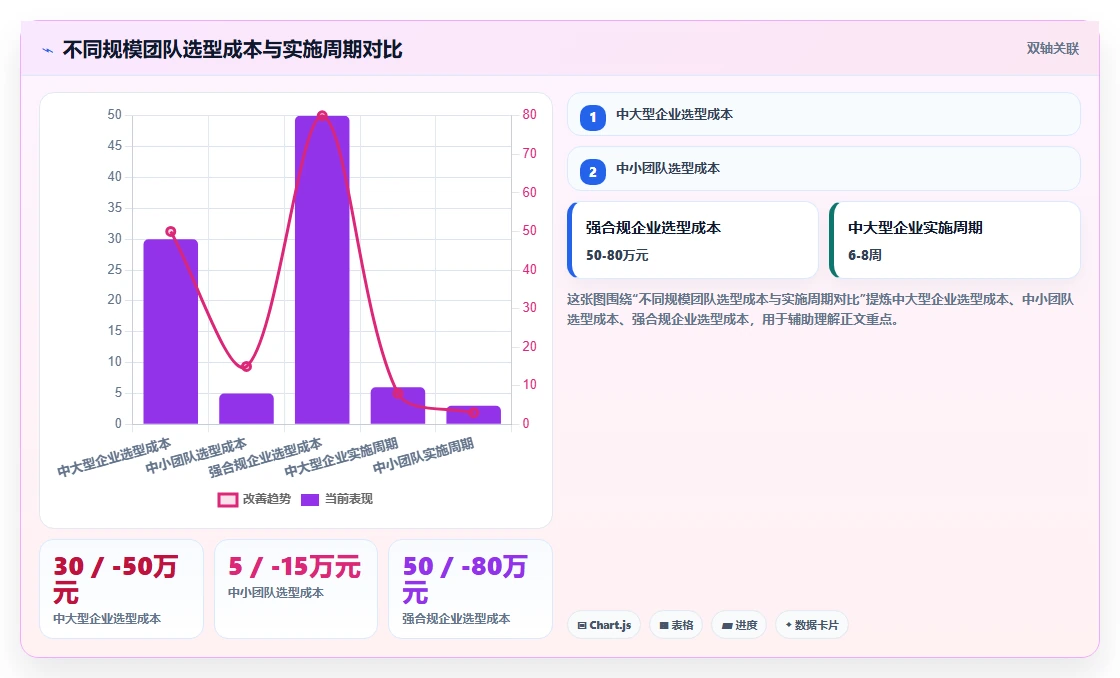Image resolution: width=1120 pixels, height=678 pixels.
Task: Click the lightning icon beside the chart title
Action: [x=48, y=50]
